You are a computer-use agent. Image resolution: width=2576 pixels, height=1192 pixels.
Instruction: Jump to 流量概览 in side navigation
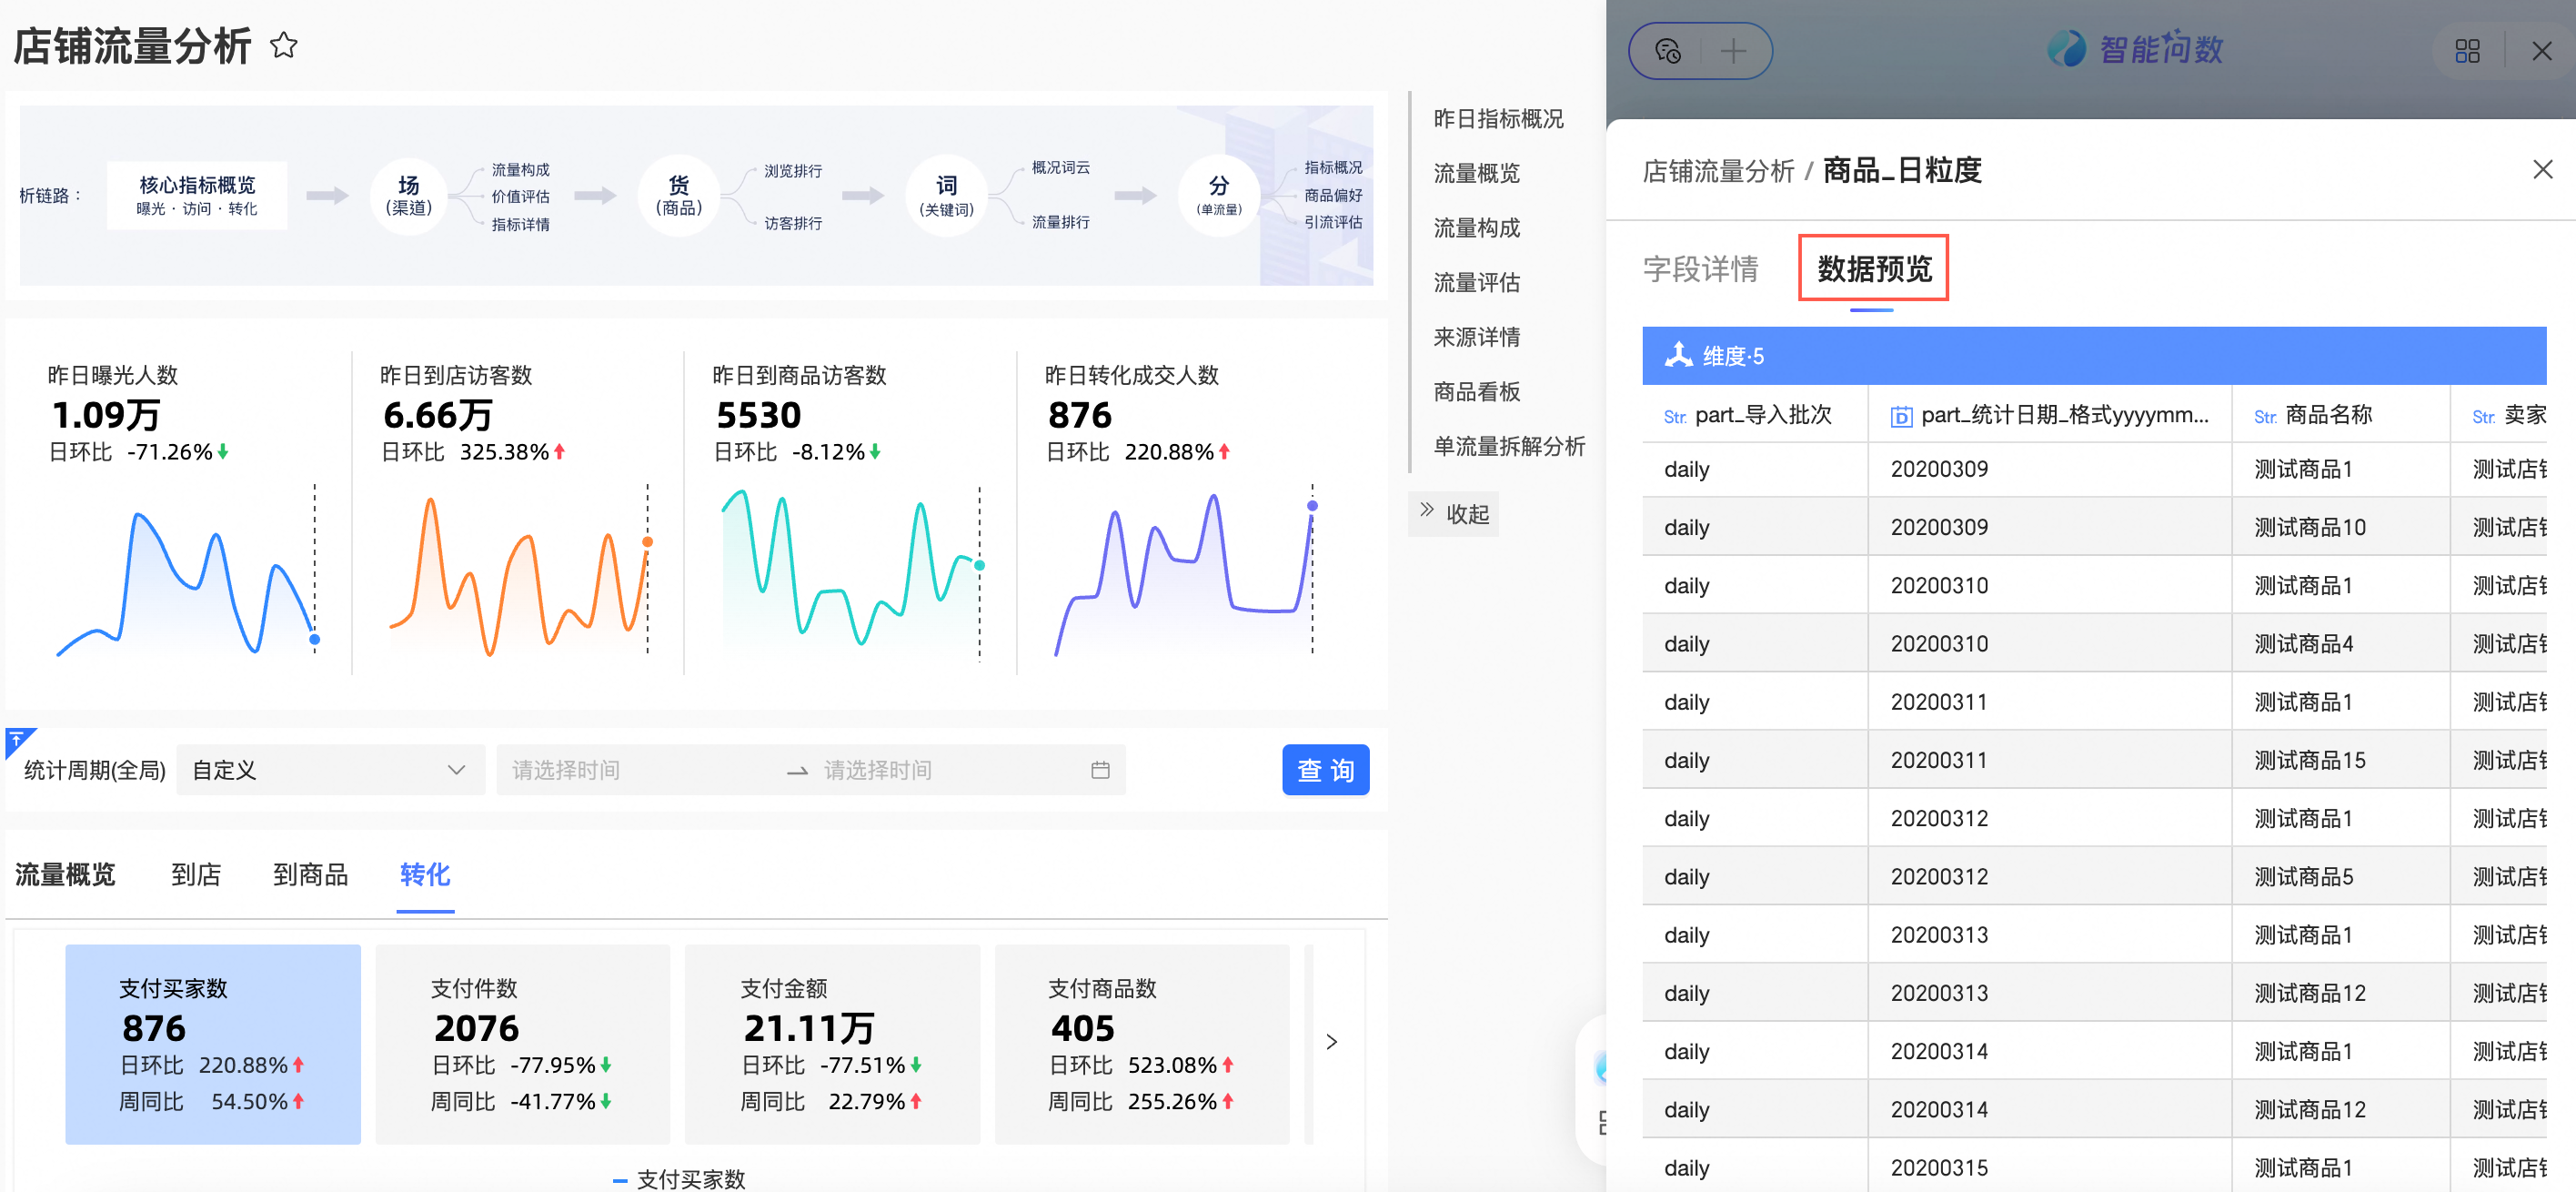click(x=1476, y=173)
